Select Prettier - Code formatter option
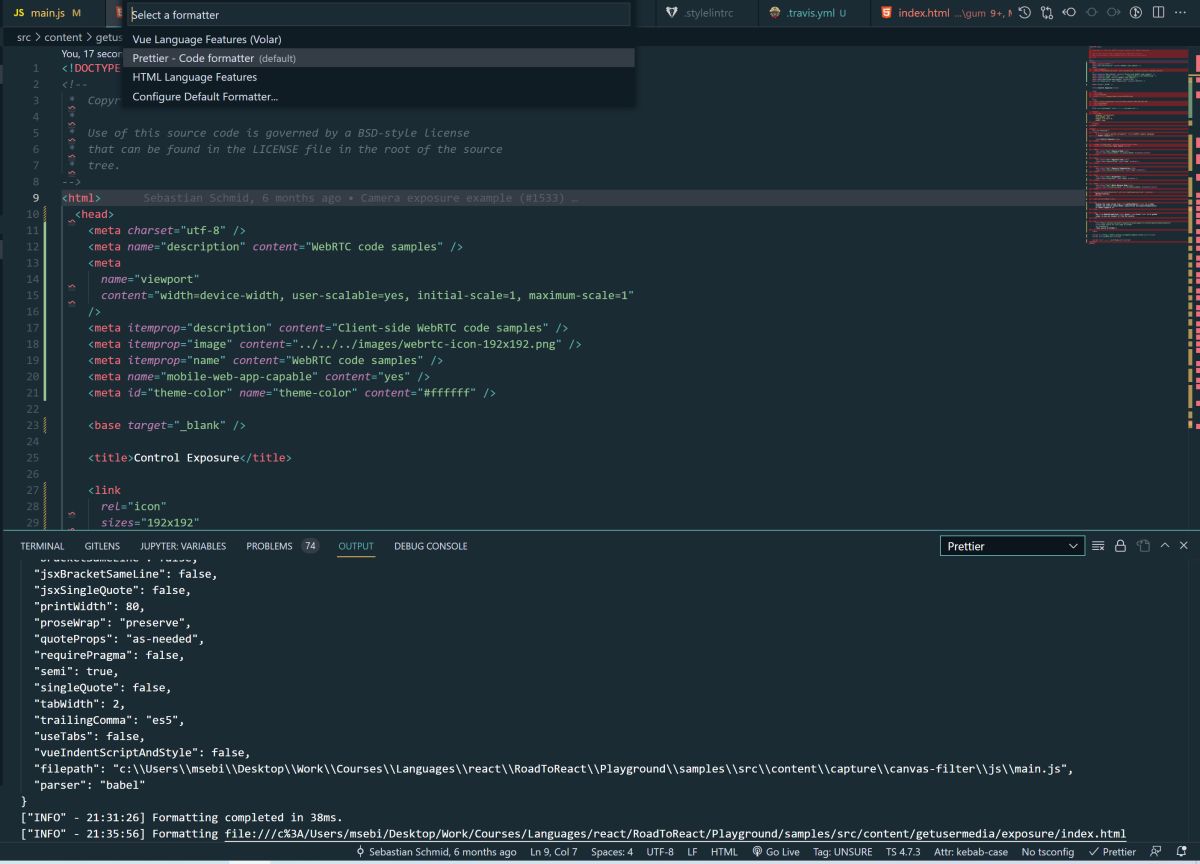This screenshot has width=1200, height=864. pos(379,58)
